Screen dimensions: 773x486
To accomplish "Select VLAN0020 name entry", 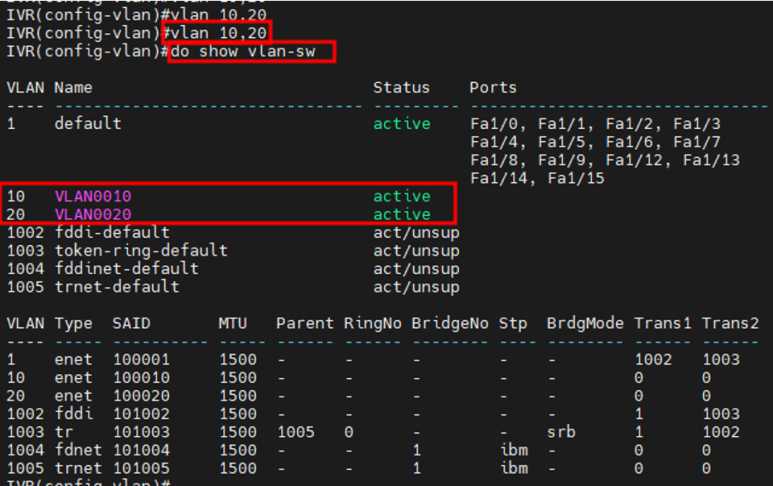I will click(93, 214).
